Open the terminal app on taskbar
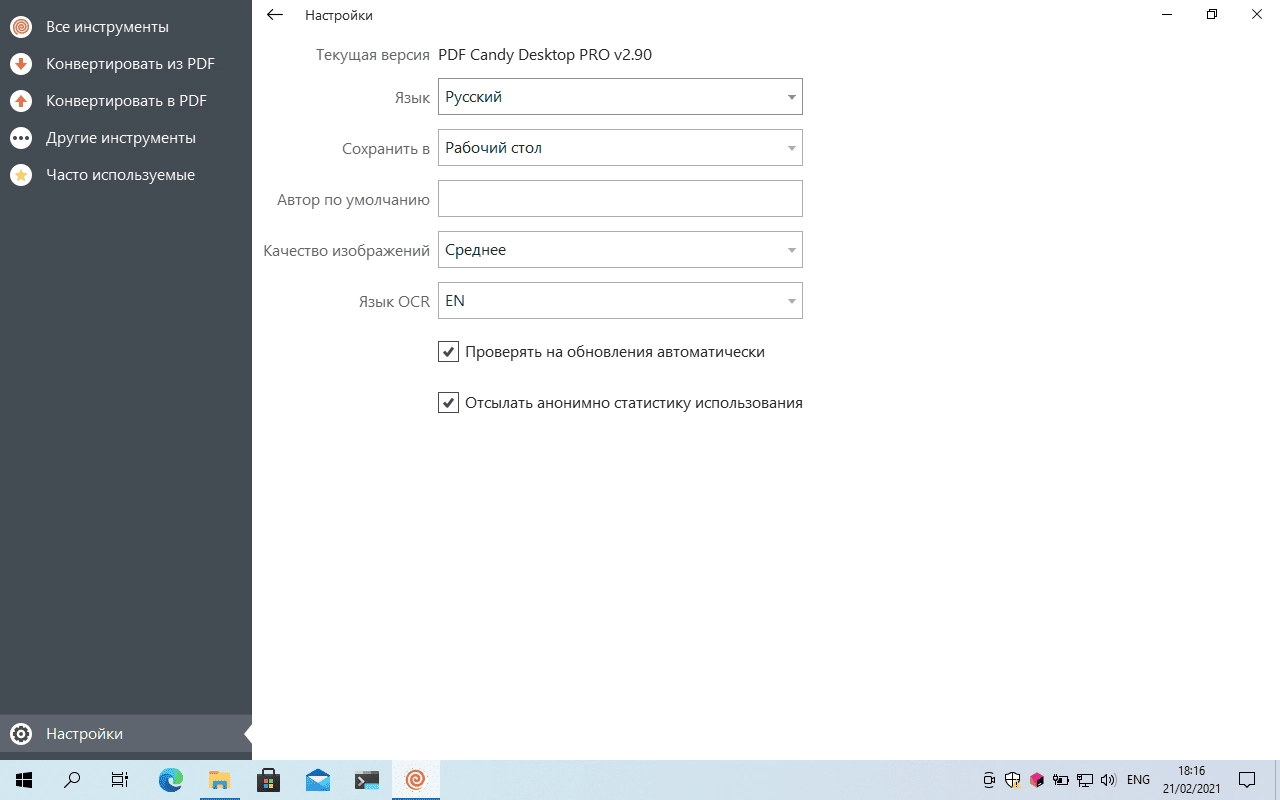This screenshot has width=1280, height=800. coord(367,780)
